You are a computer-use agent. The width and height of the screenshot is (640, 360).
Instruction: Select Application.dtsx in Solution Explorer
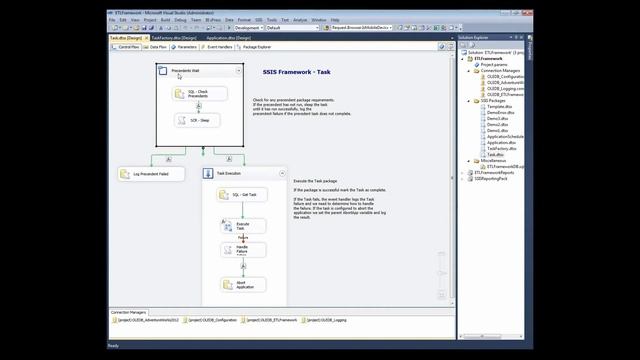tap(501, 143)
